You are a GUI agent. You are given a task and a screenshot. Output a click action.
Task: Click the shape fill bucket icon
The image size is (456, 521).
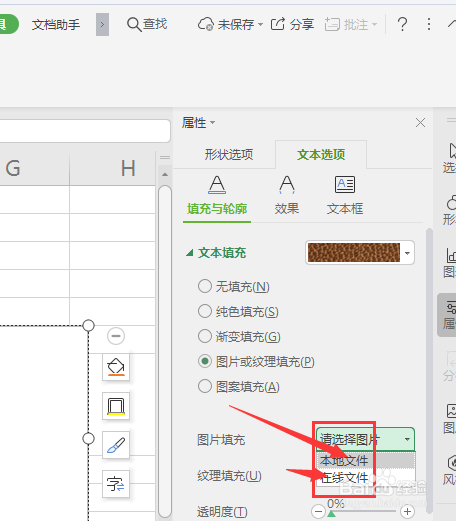click(116, 367)
